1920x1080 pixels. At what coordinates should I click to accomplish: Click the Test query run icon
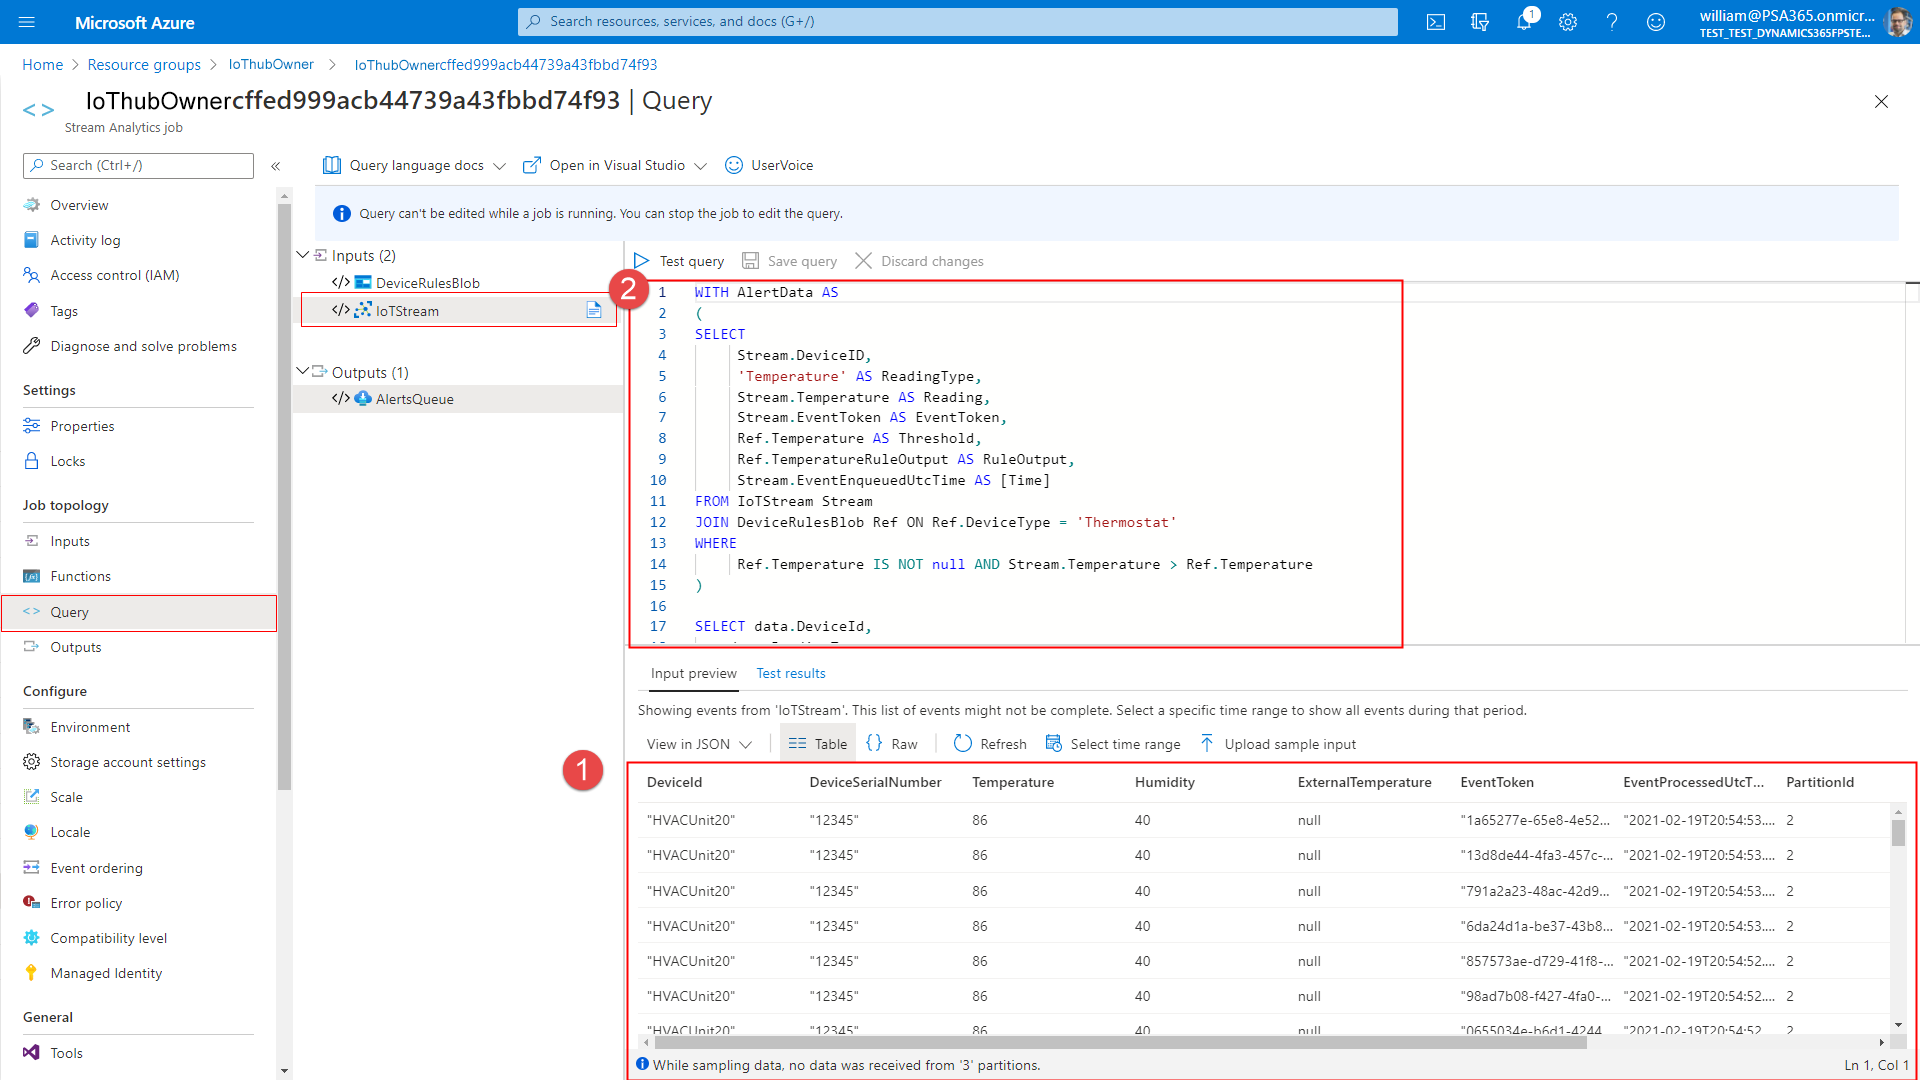pyautogui.click(x=642, y=260)
